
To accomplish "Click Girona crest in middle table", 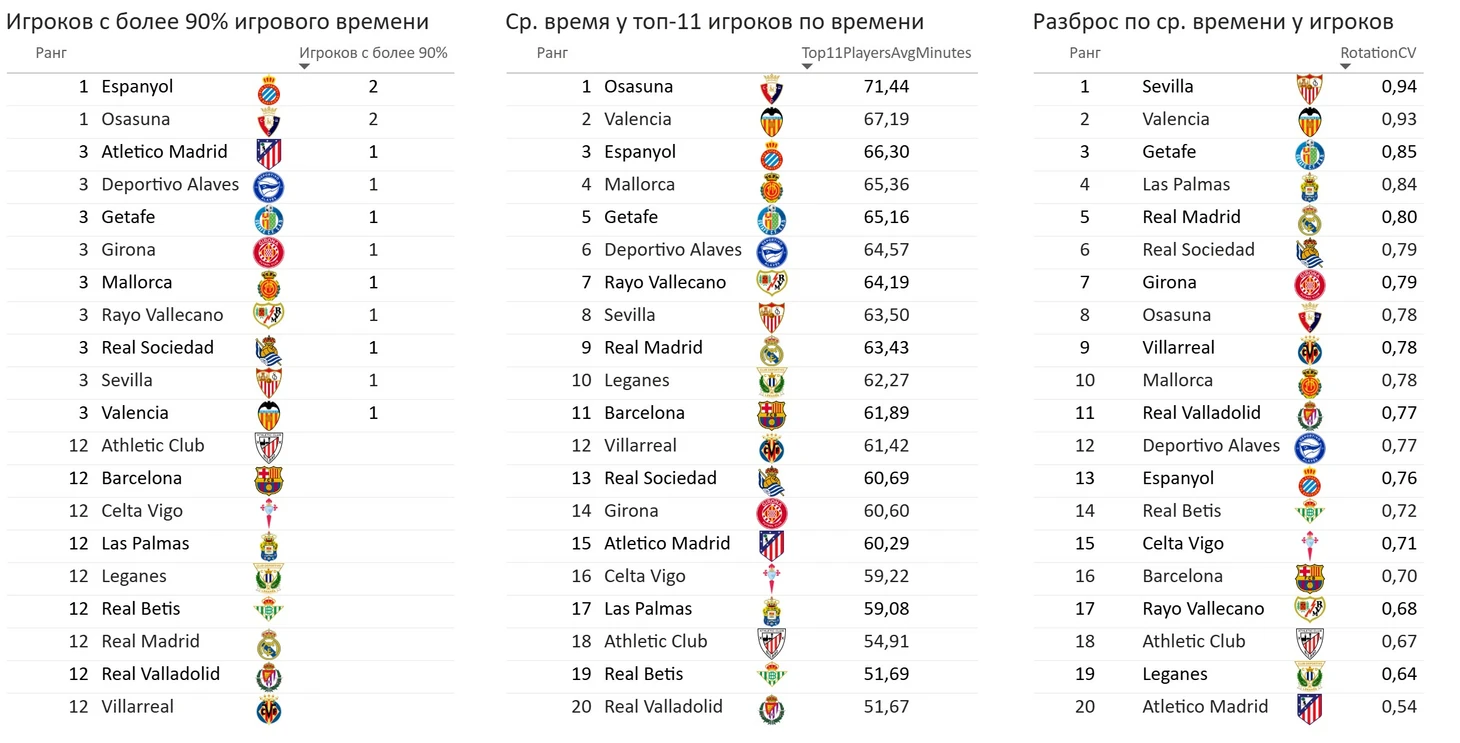I will click(x=771, y=513).
